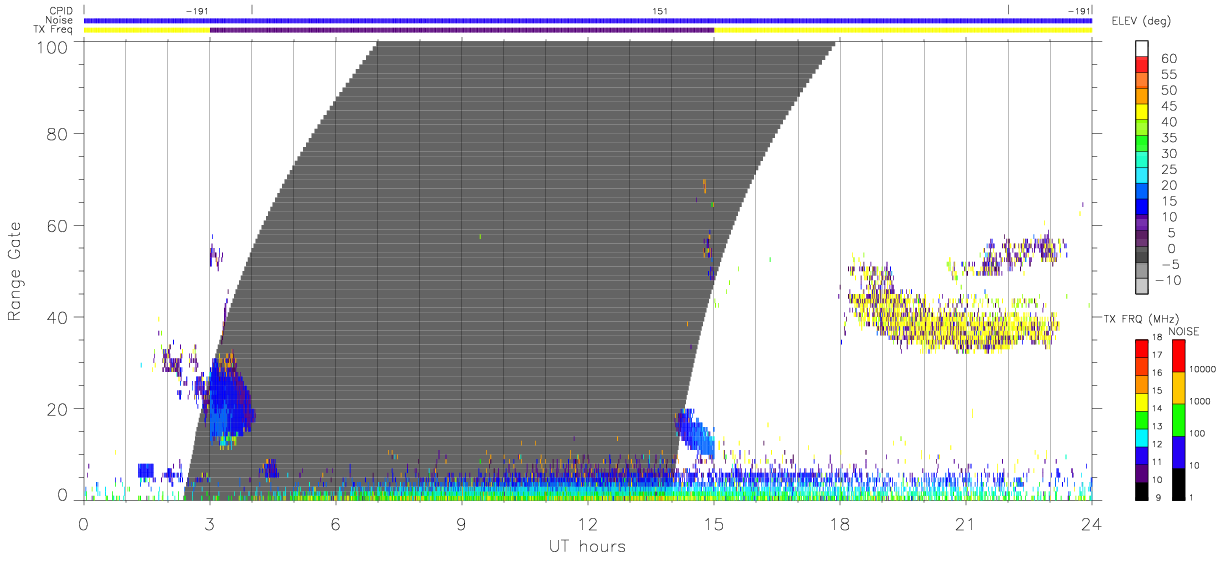This screenshot has width=1228, height=567.
Task: Click the "100" tick on the Range Gate axis
Action: (51, 47)
